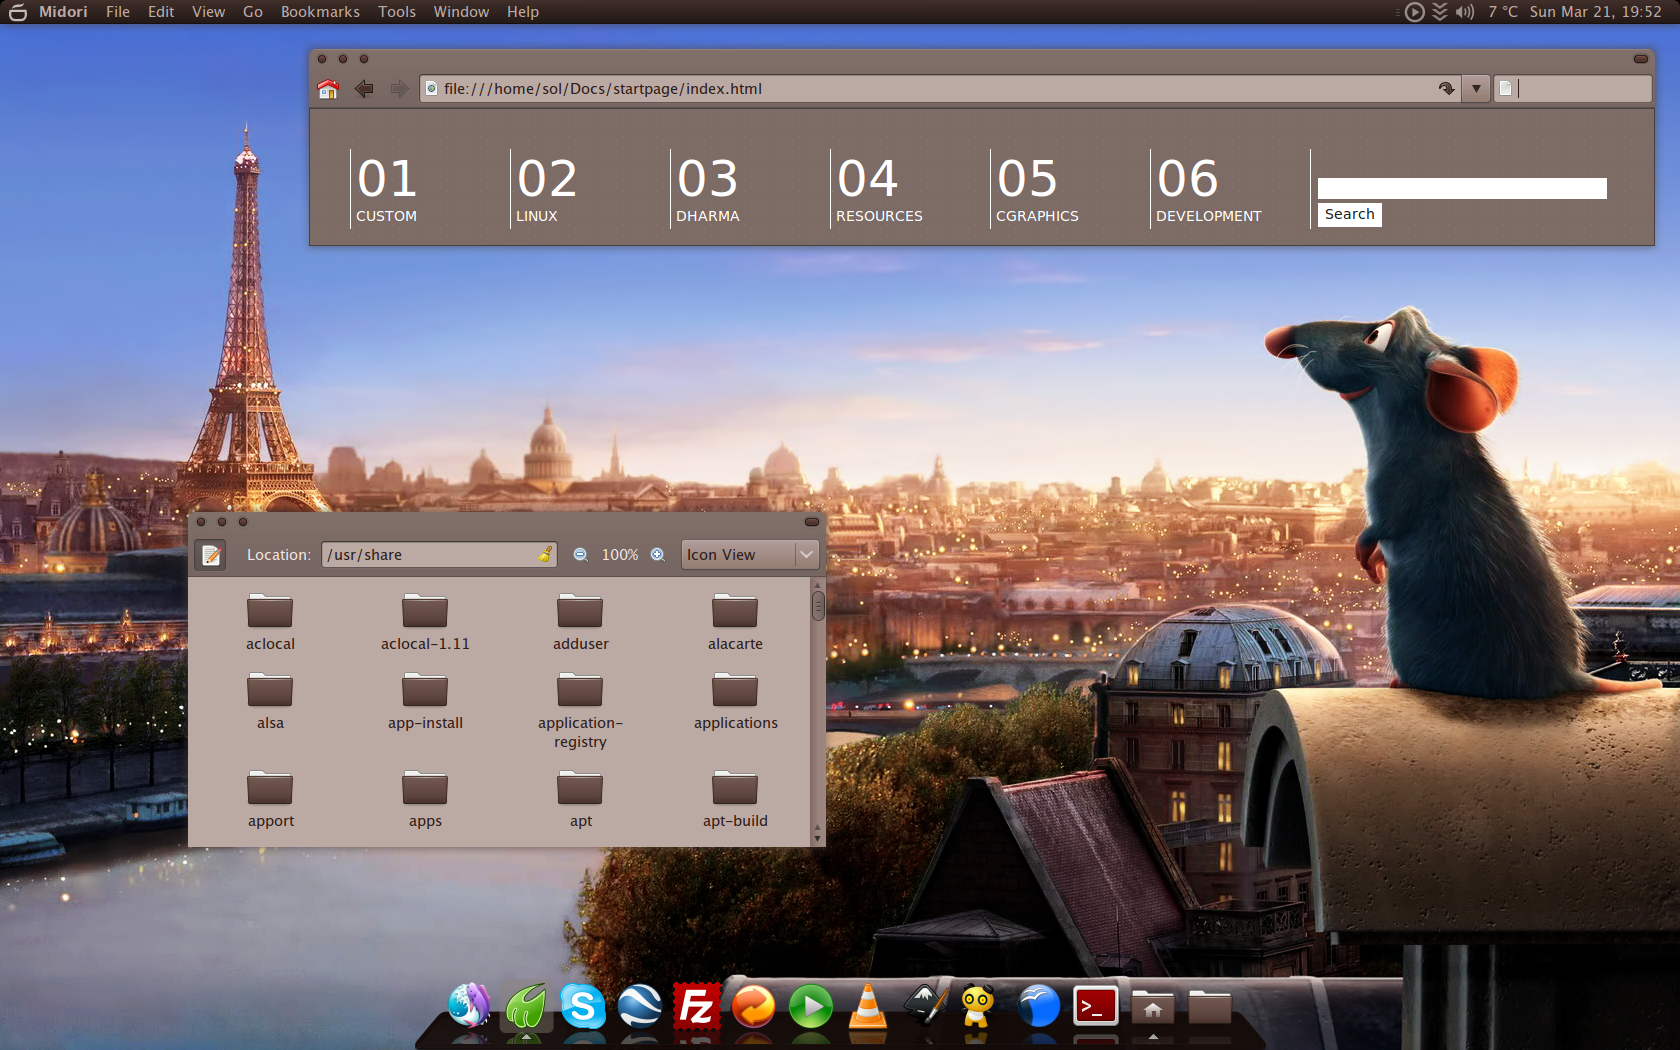Open the File menu
This screenshot has height=1050, width=1680.
(x=118, y=12)
